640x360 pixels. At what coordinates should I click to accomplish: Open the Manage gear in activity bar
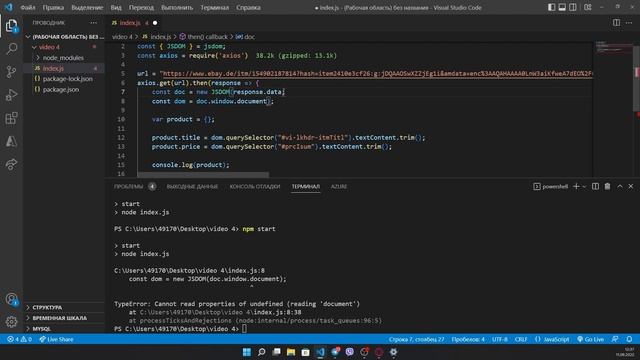coord(11,322)
